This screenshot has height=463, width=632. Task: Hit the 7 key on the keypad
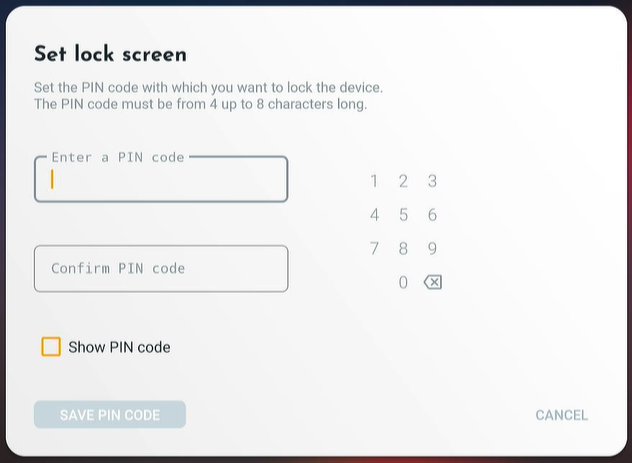374,249
